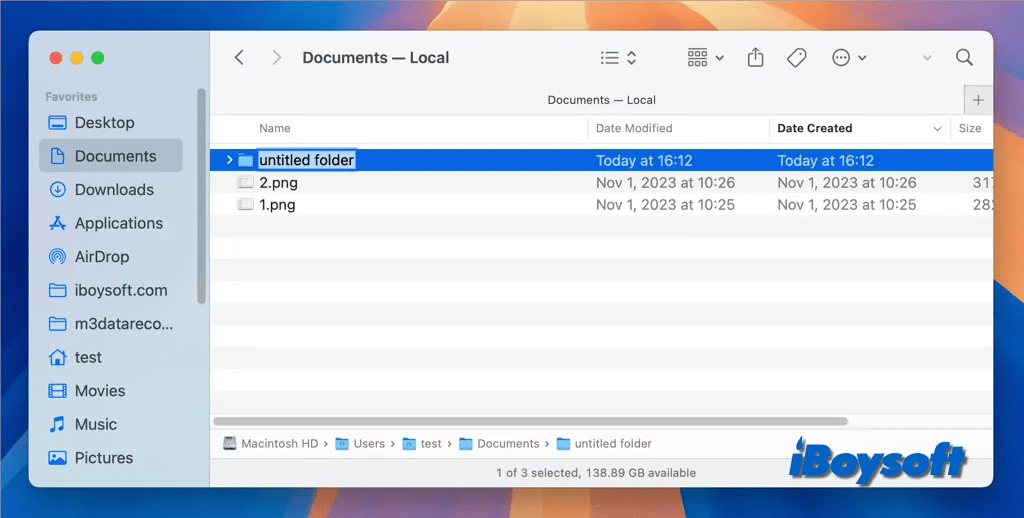The width and height of the screenshot is (1024, 518).
Task: Open the iboysoft.com sidebar folder
Action: [x=121, y=291]
